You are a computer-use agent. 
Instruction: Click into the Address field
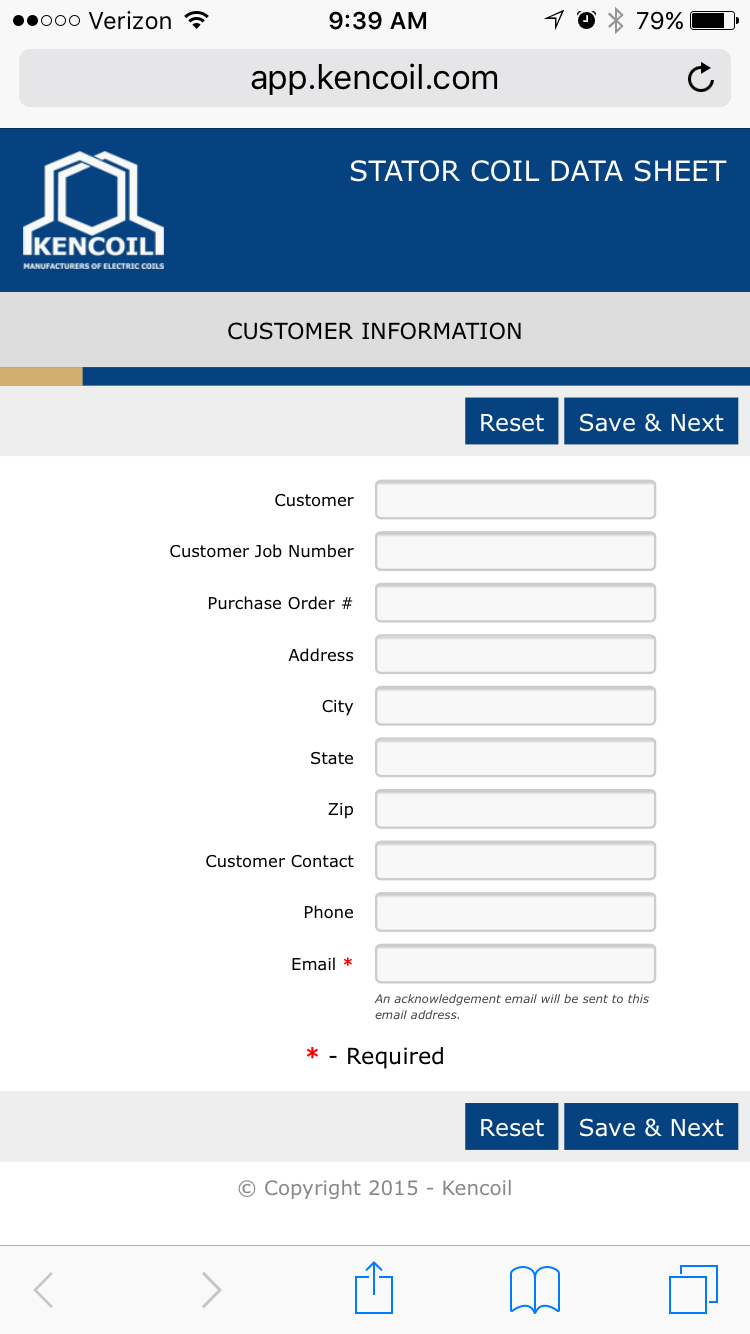[x=515, y=655]
